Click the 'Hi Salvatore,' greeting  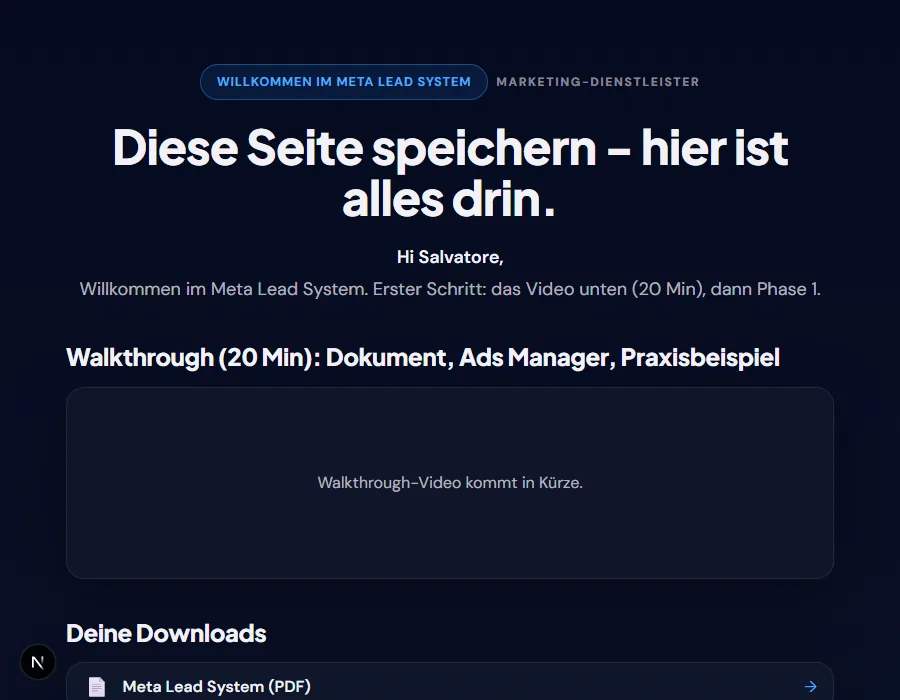coord(450,257)
